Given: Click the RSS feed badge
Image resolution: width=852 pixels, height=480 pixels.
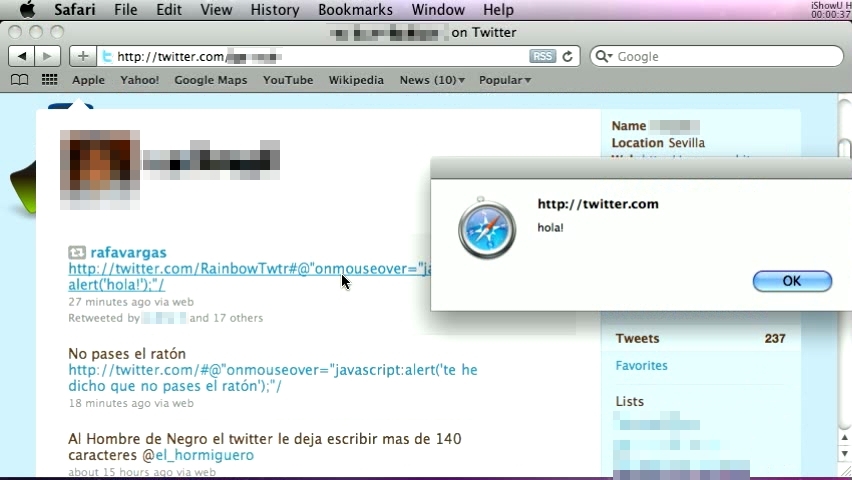Looking at the screenshot, I should tap(542, 56).
